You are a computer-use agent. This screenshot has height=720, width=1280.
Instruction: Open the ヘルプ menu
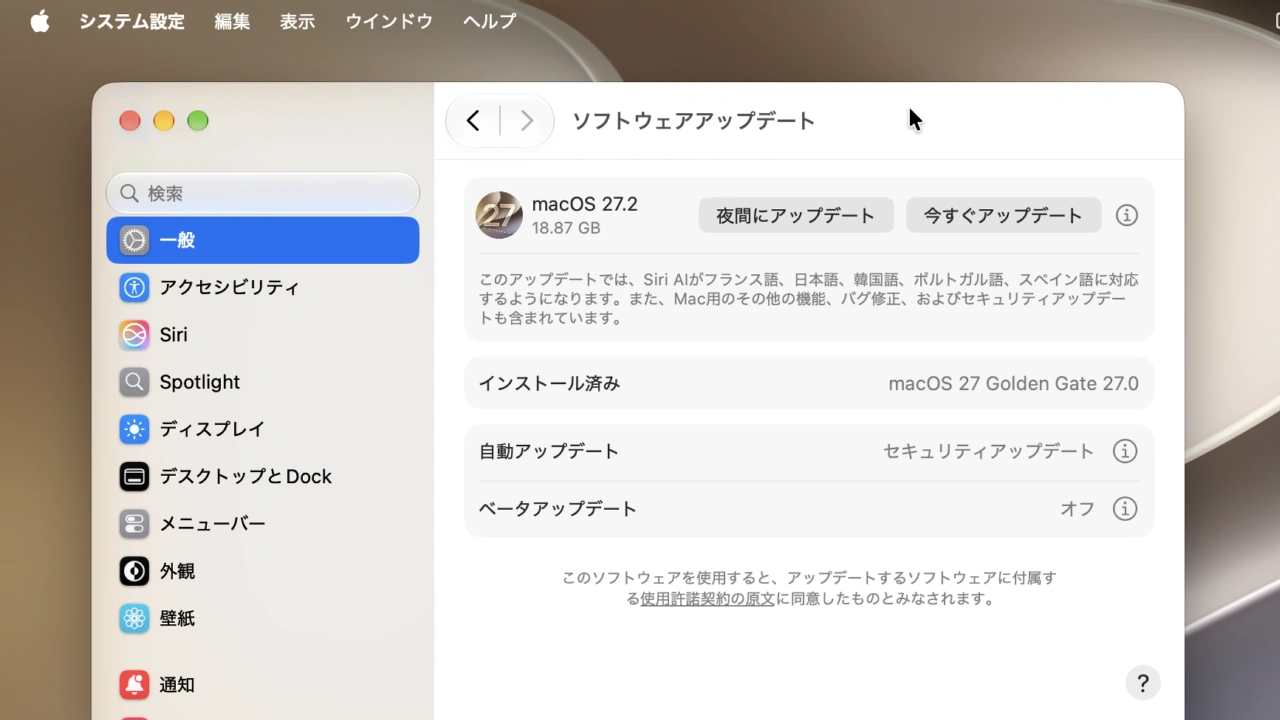click(x=490, y=21)
